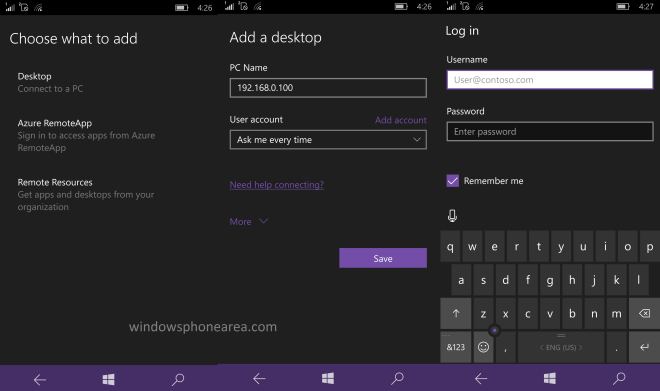Tap the i key

click(605, 247)
